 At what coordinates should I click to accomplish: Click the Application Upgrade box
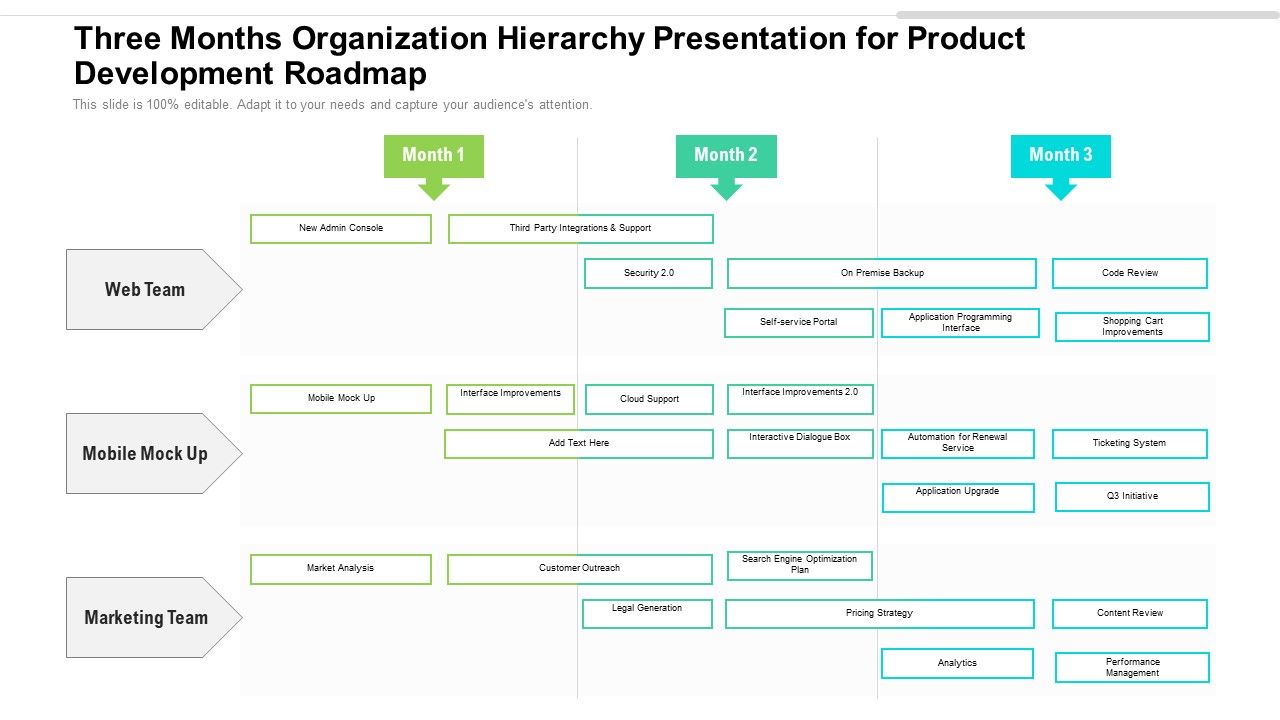tap(958, 498)
